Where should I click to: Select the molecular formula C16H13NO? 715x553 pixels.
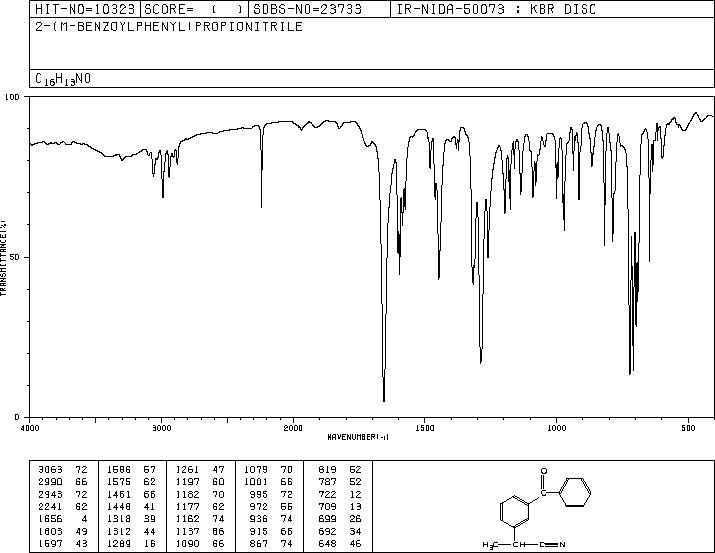pyautogui.click(x=63, y=79)
